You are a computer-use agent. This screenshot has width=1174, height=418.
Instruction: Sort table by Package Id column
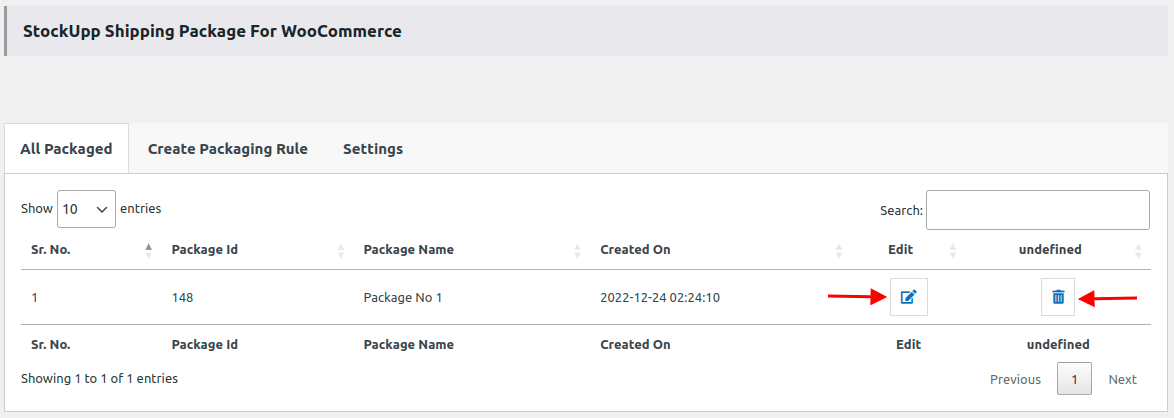pos(342,250)
